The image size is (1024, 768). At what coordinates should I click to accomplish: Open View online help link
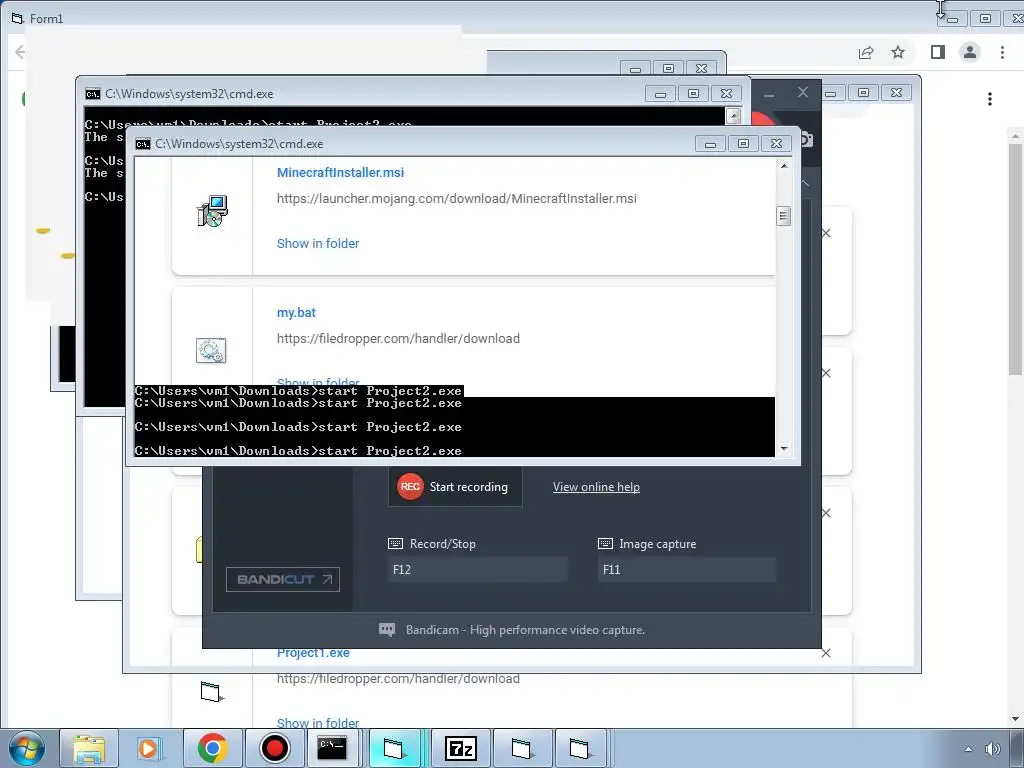pyautogui.click(x=596, y=487)
